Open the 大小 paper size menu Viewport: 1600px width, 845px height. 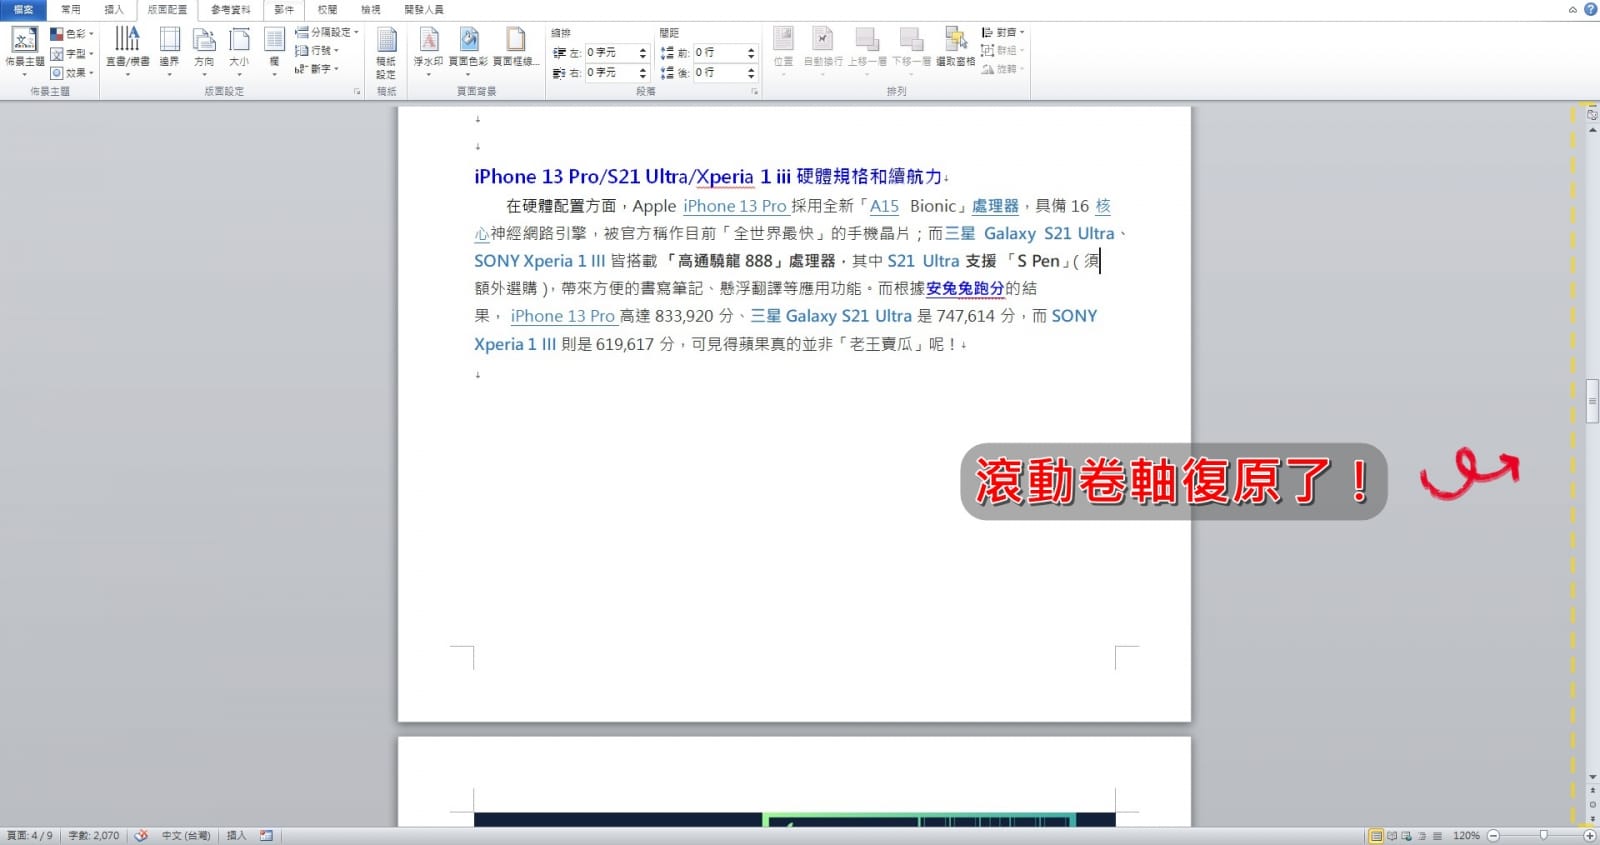pyautogui.click(x=239, y=51)
